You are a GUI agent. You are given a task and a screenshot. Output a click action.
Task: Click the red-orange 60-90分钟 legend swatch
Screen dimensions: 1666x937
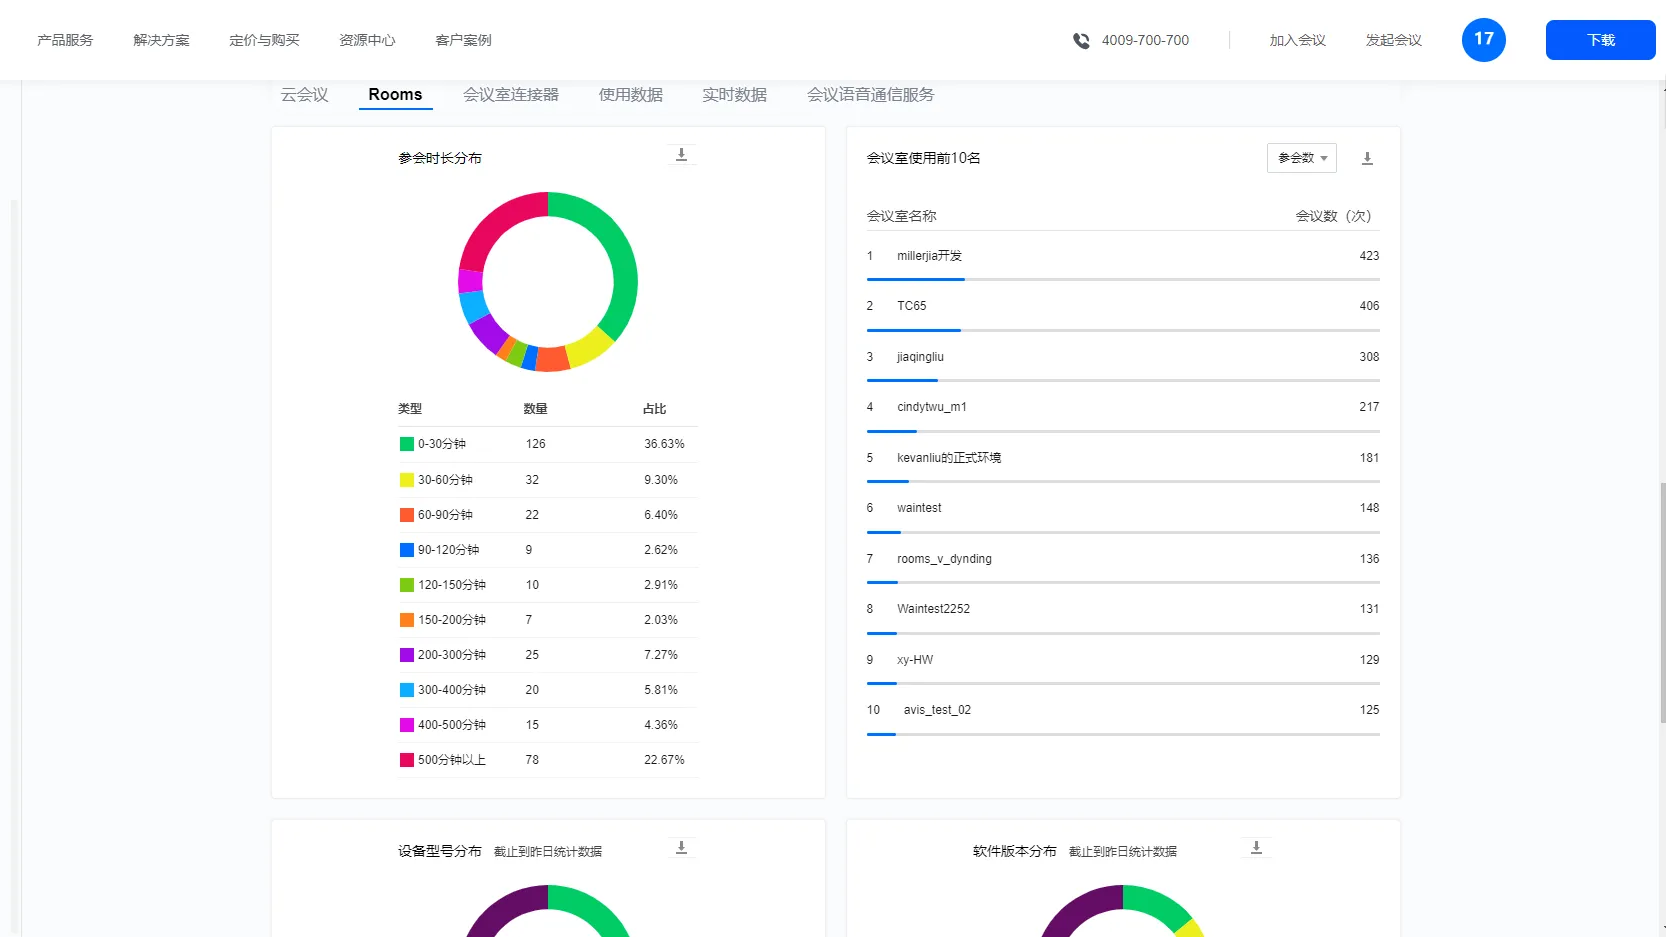click(407, 515)
